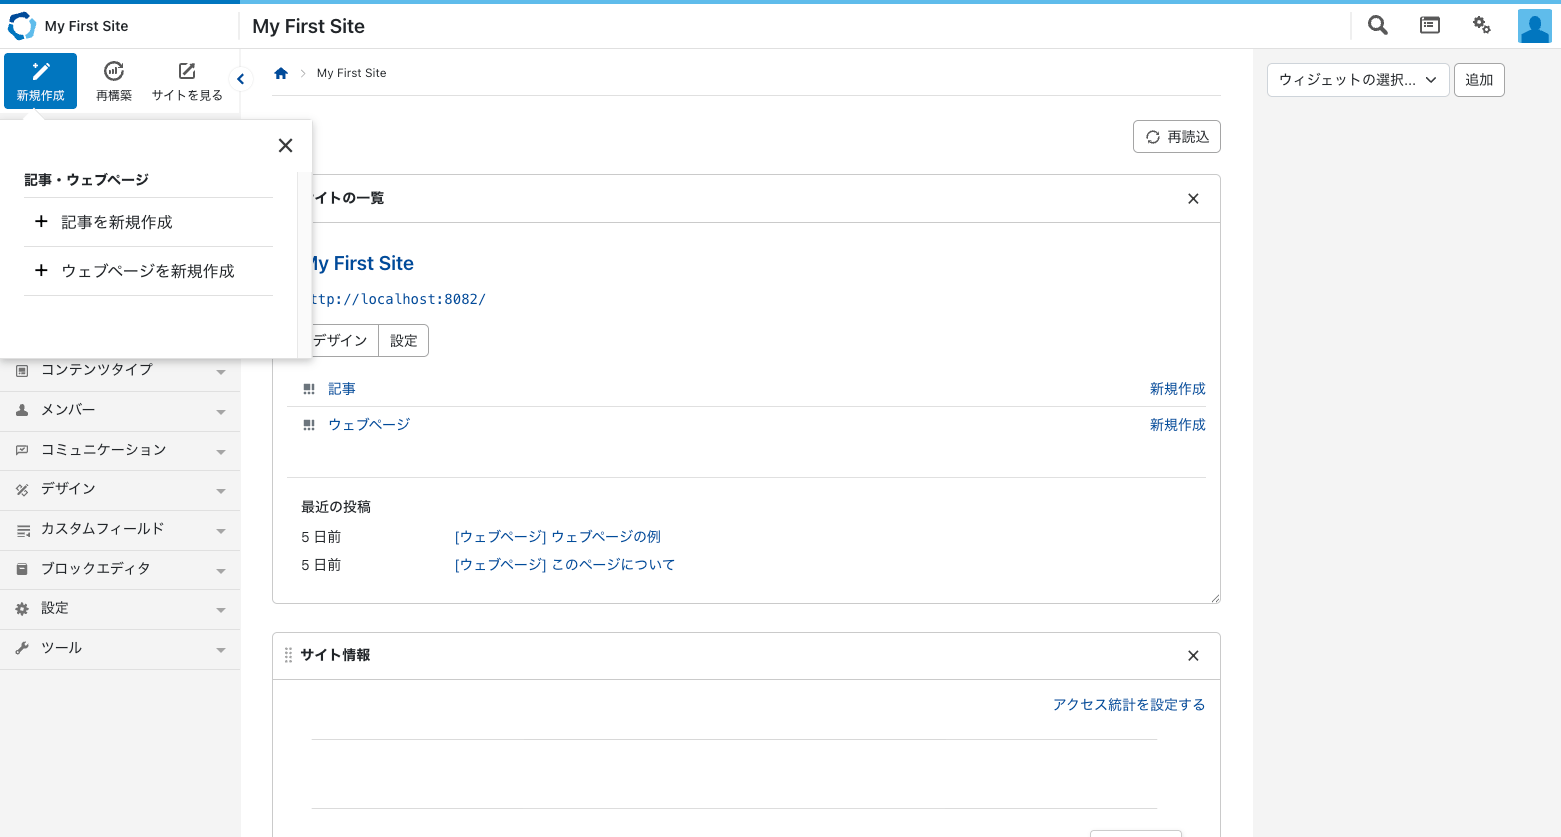Click the 最近の投稿 heading text
This screenshot has width=1561, height=837.
(x=336, y=507)
